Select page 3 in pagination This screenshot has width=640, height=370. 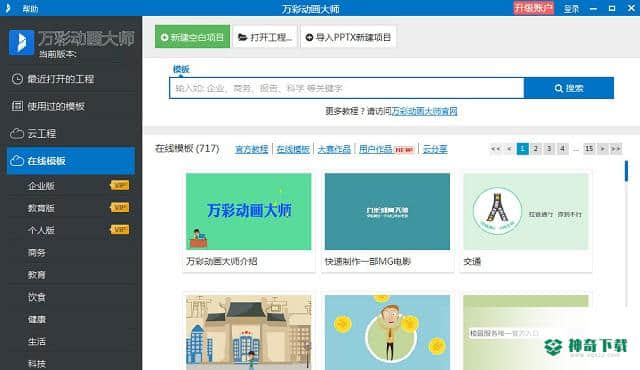(549, 149)
